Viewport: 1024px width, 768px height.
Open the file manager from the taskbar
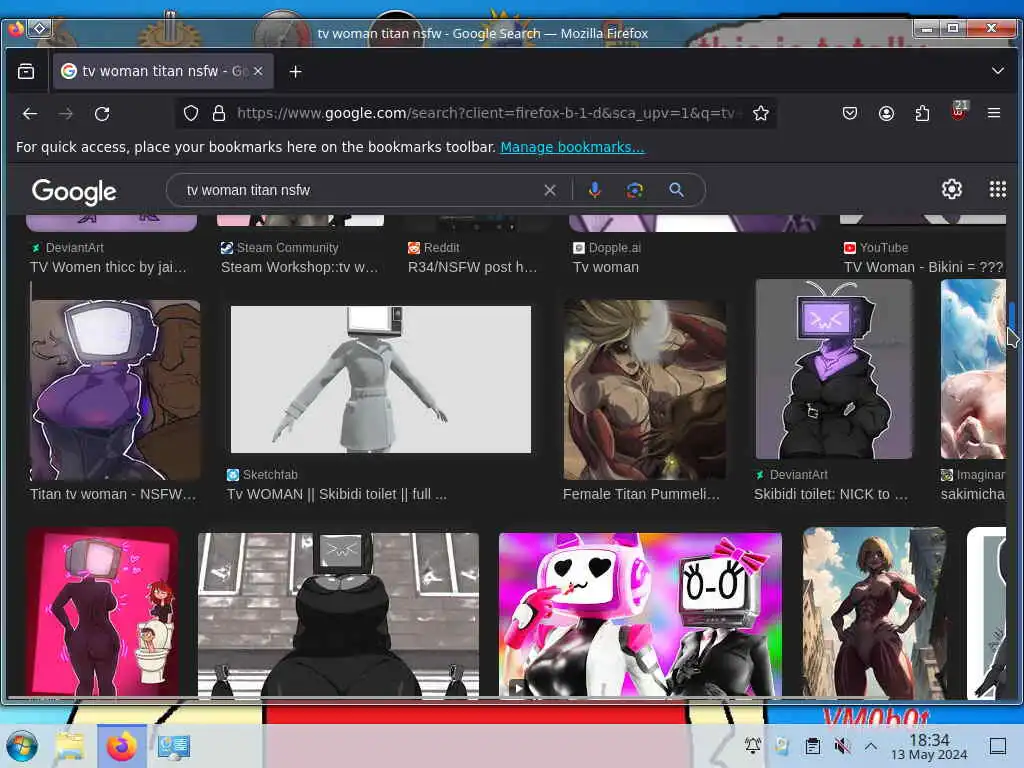click(x=69, y=746)
